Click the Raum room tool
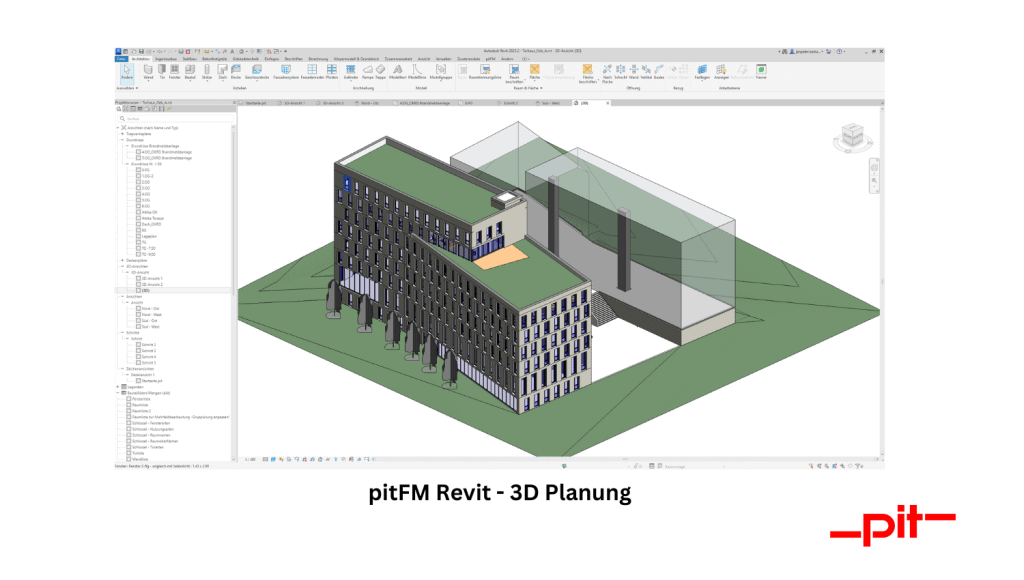This screenshot has height=580, width=1024. pyautogui.click(x=462, y=72)
